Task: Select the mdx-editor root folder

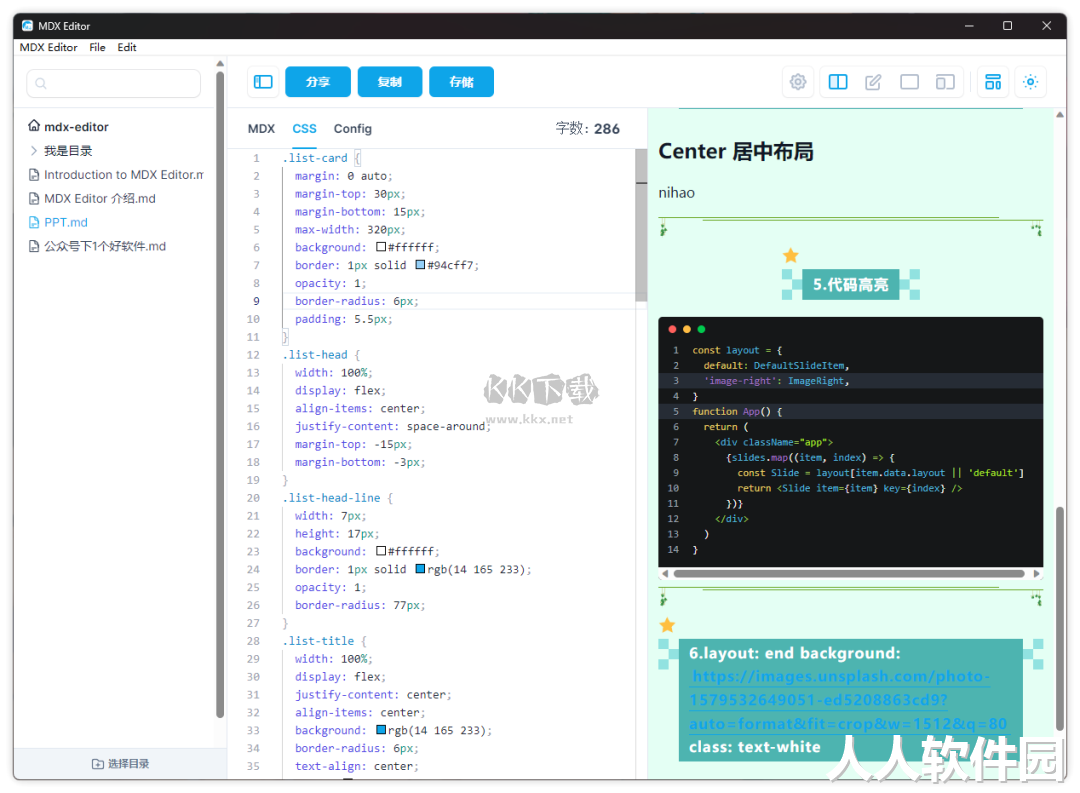Action: [76, 127]
